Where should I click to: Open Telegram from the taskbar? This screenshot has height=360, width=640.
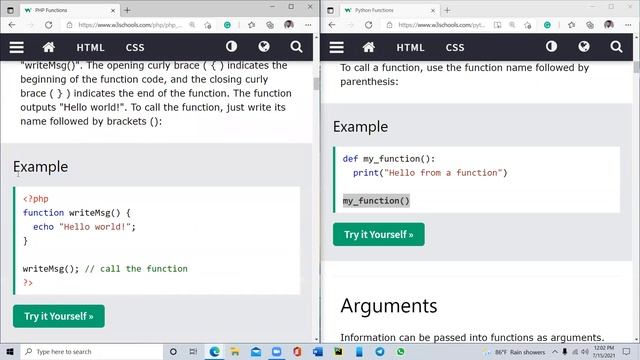pyautogui.click(x=380, y=351)
